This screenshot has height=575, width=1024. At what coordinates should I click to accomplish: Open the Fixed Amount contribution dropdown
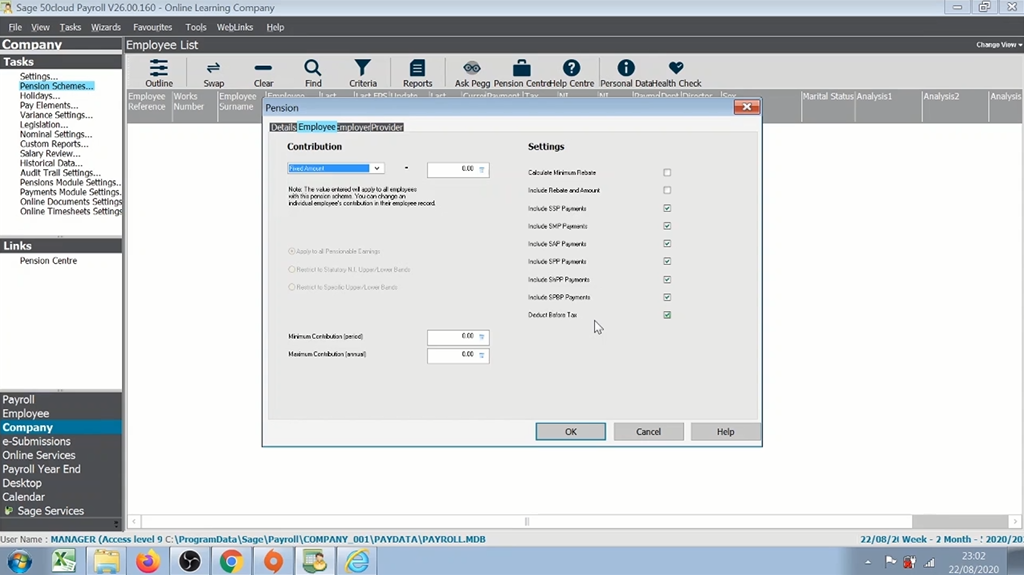[377, 168]
